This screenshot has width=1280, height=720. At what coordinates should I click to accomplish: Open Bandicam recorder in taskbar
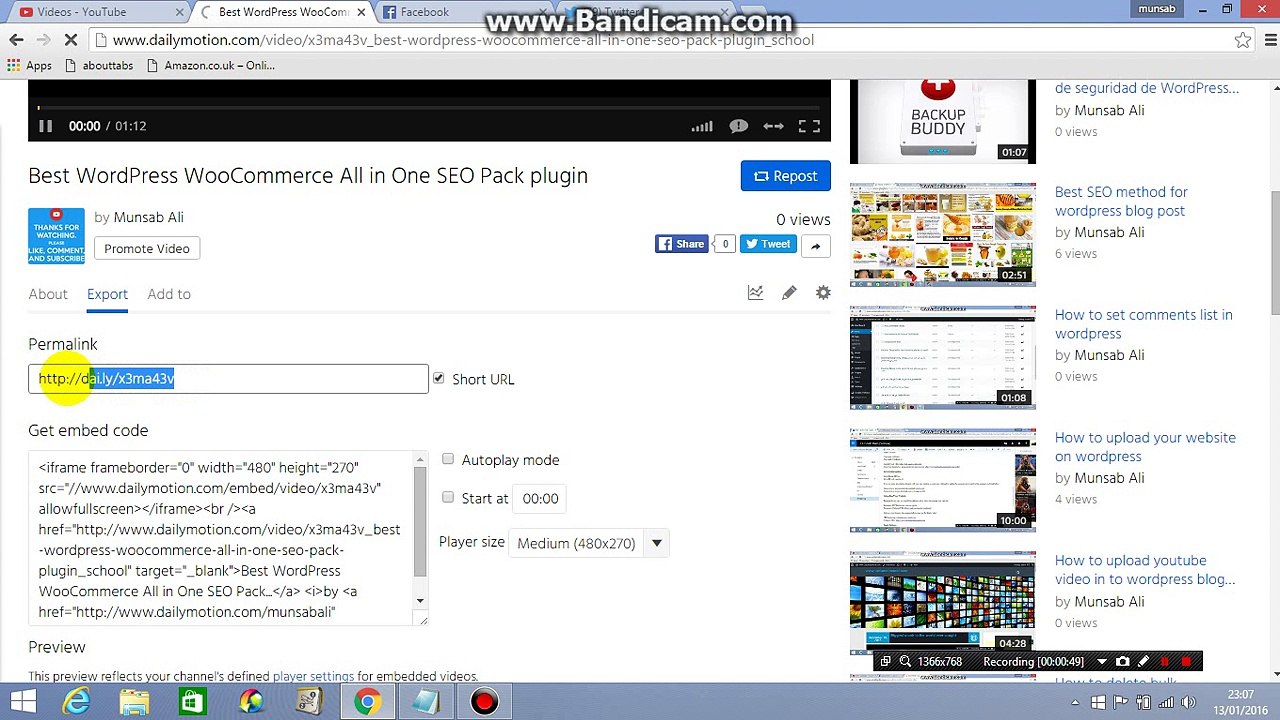484,702
